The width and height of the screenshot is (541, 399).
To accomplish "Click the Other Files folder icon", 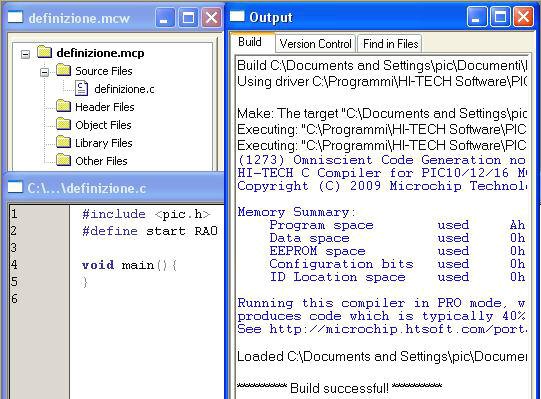I will [63, 159].
